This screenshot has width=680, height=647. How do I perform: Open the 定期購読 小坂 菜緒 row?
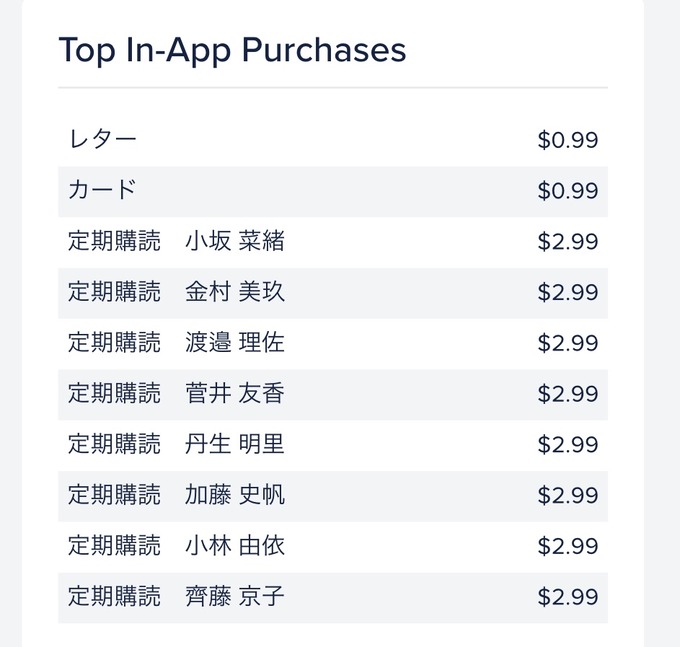point(333,242)
